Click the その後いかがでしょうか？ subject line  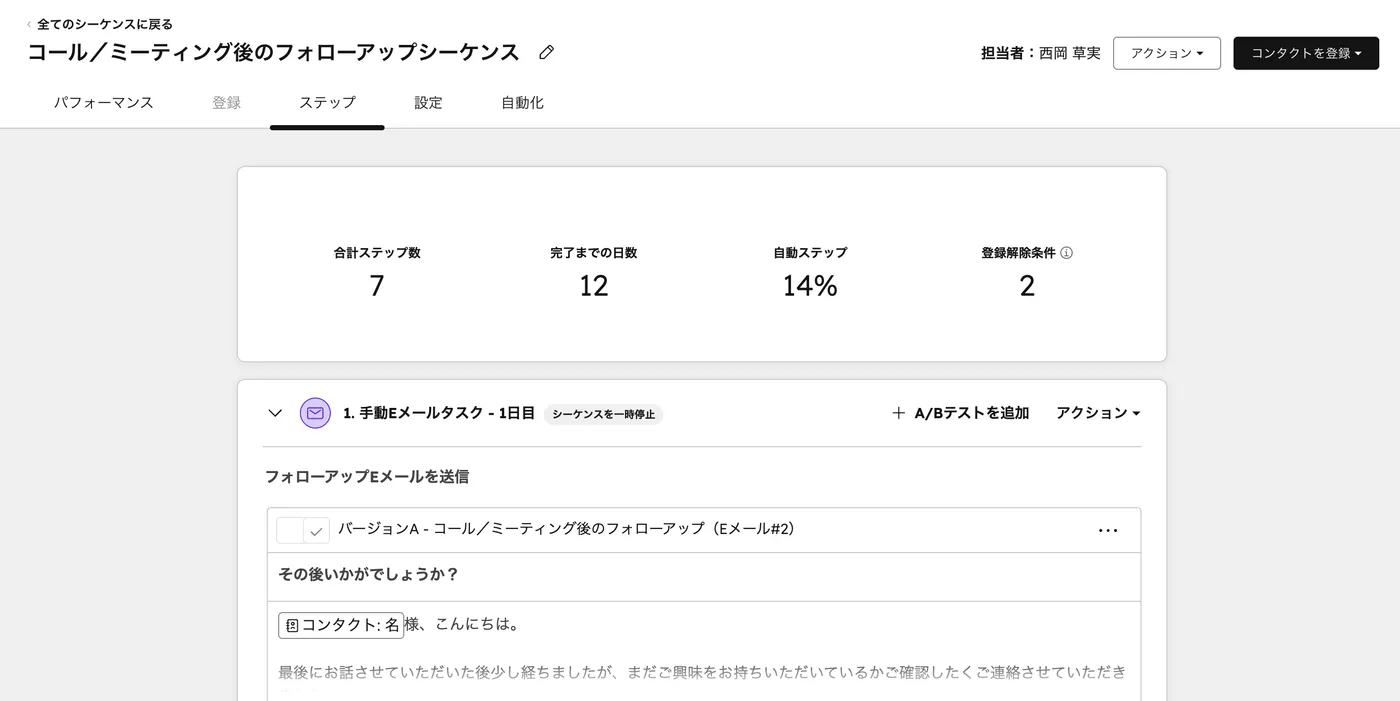(x=368, y=573)
